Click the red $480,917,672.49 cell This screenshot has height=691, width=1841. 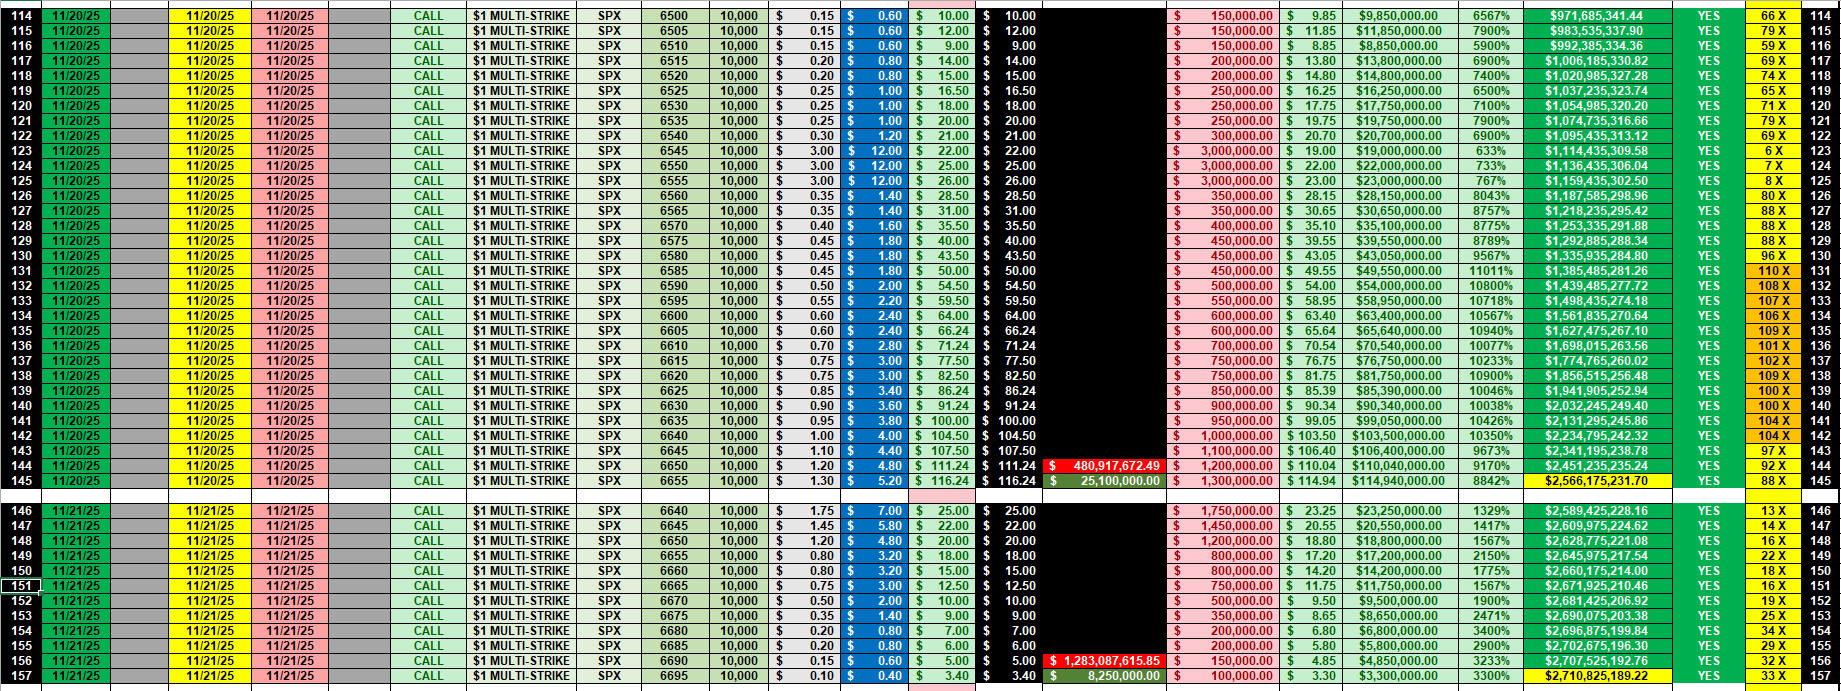pyautogui.click(x=1104, y=466)
